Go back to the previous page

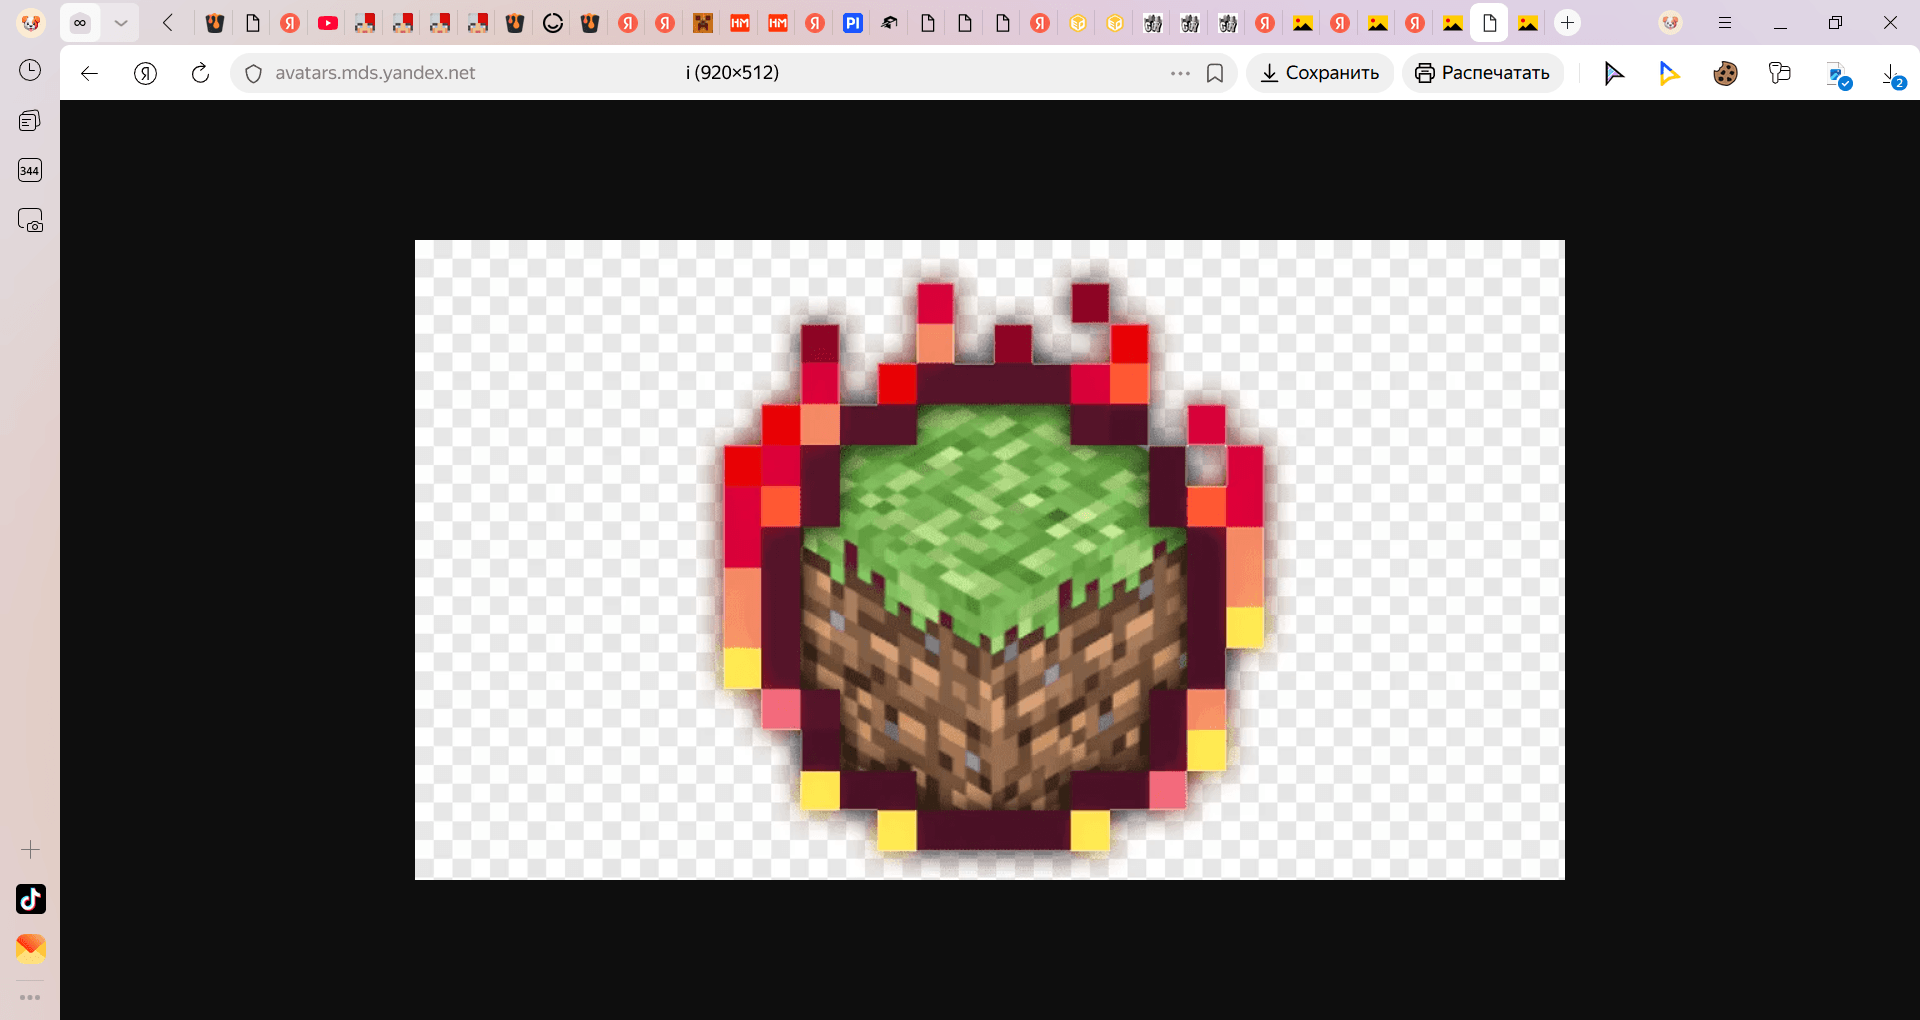89,73
